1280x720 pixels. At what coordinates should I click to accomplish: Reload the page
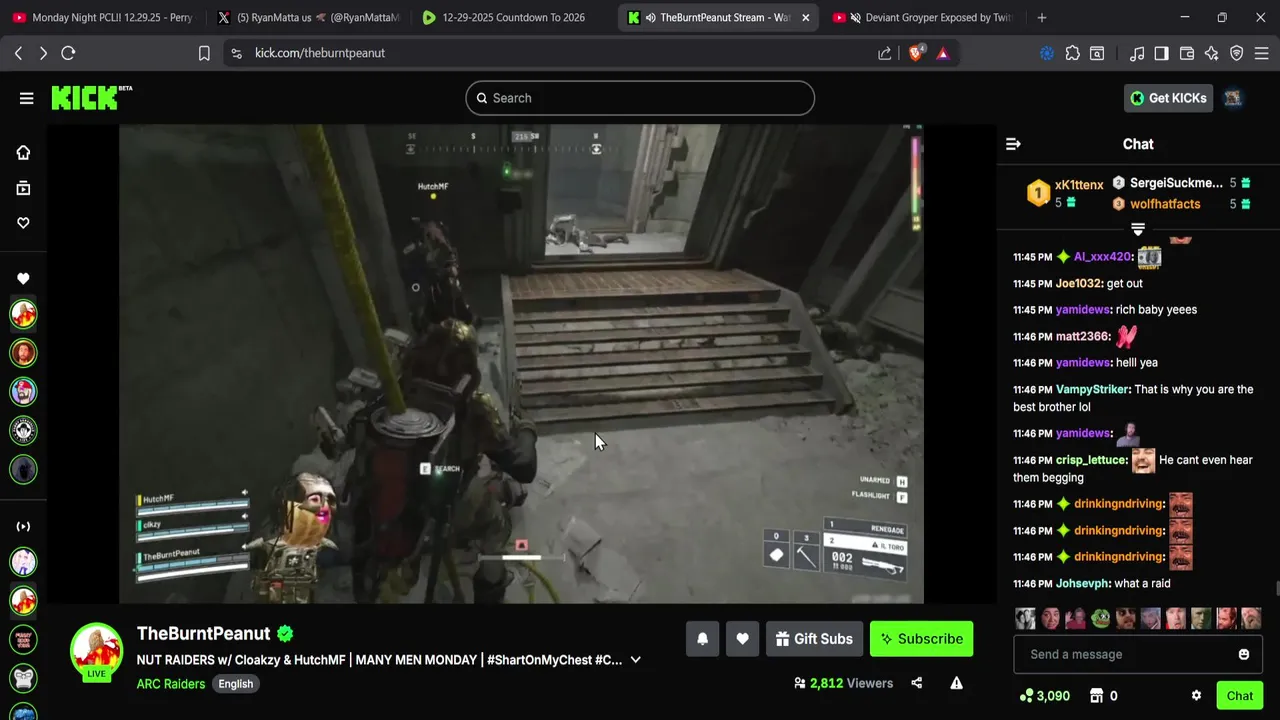point(68,53)
